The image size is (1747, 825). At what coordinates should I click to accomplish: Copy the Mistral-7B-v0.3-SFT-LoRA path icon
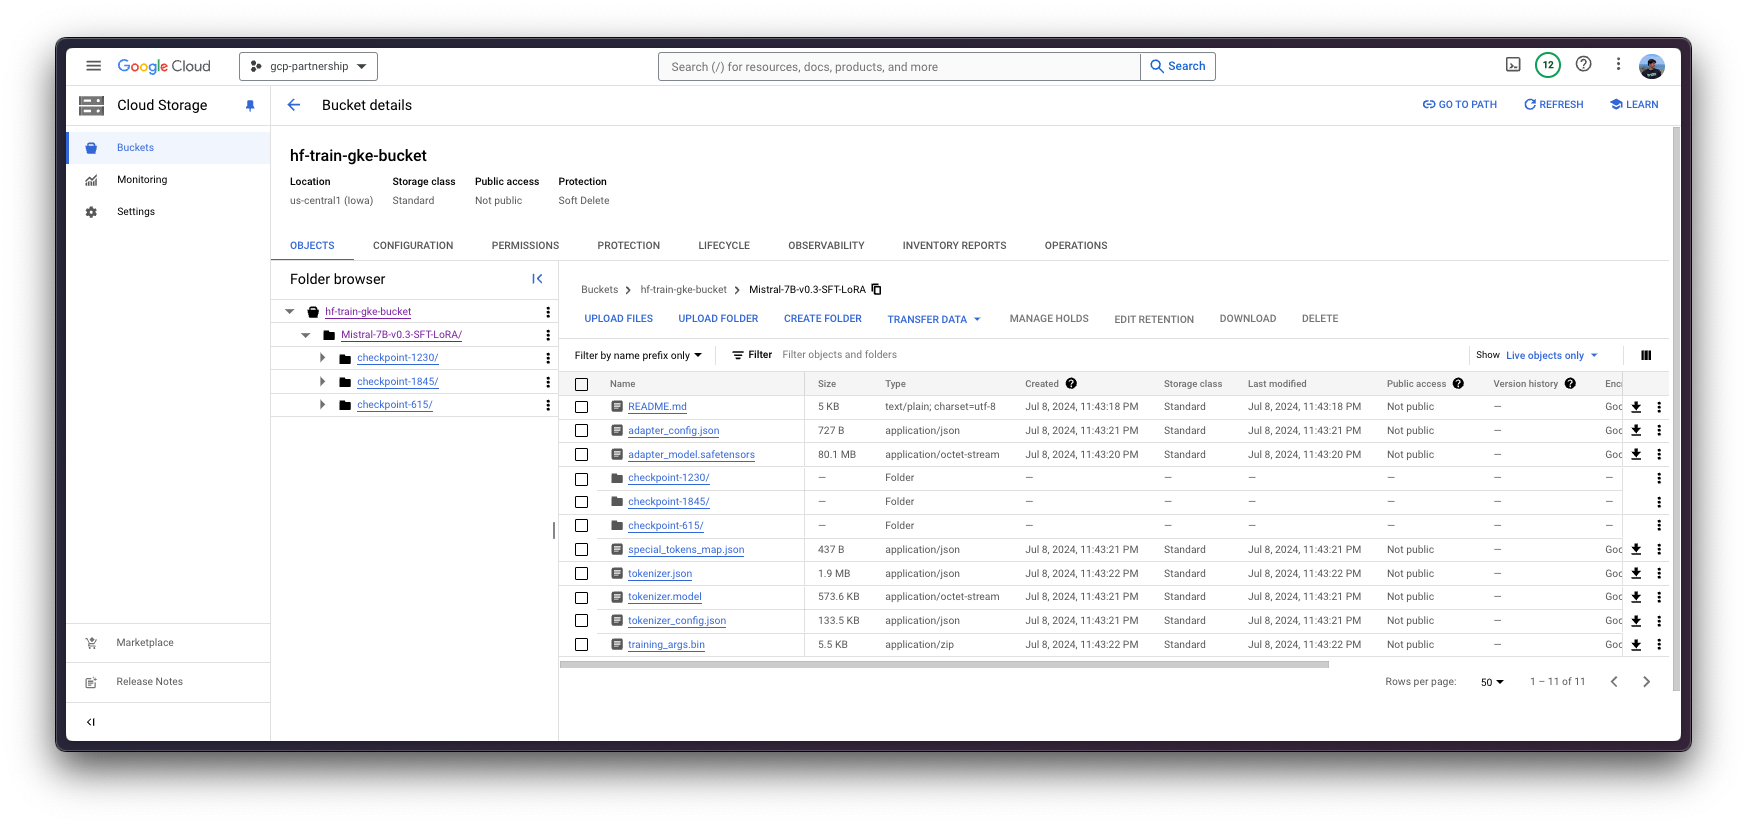(877, 289)
